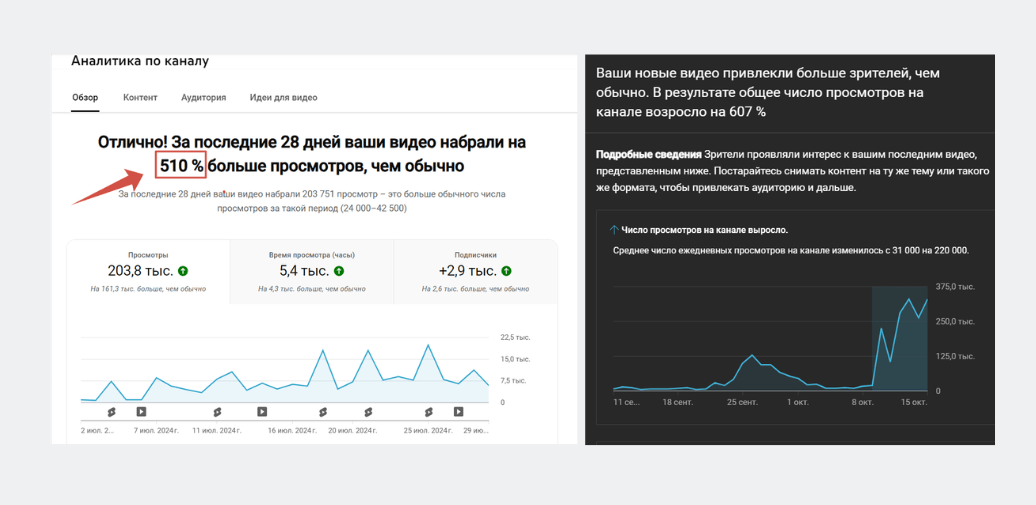
Task: Click the Shorts marker between 16 июл. and 20 июл.
Action: [323, 412]
